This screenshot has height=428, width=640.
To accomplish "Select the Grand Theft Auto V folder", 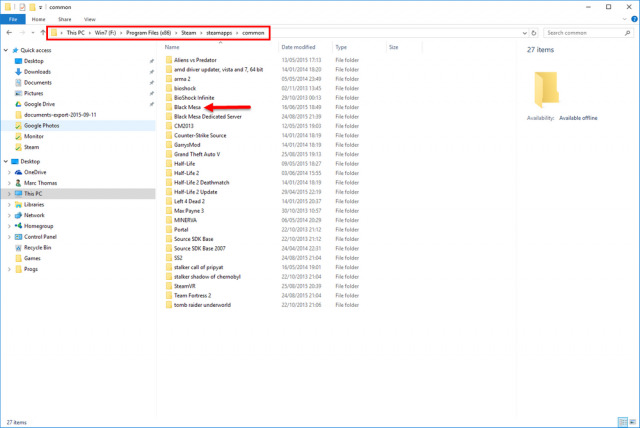I will pos(197,154).
